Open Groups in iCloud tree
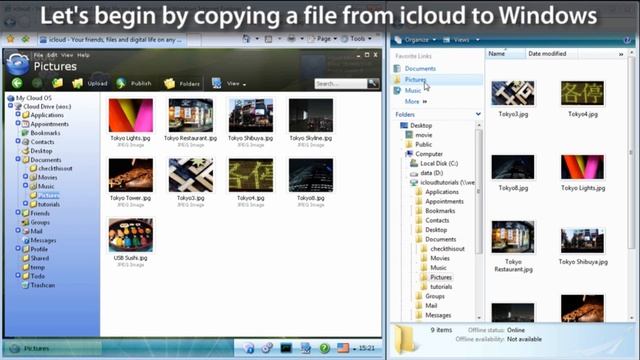The image size is (640, 360). (36, 222)
